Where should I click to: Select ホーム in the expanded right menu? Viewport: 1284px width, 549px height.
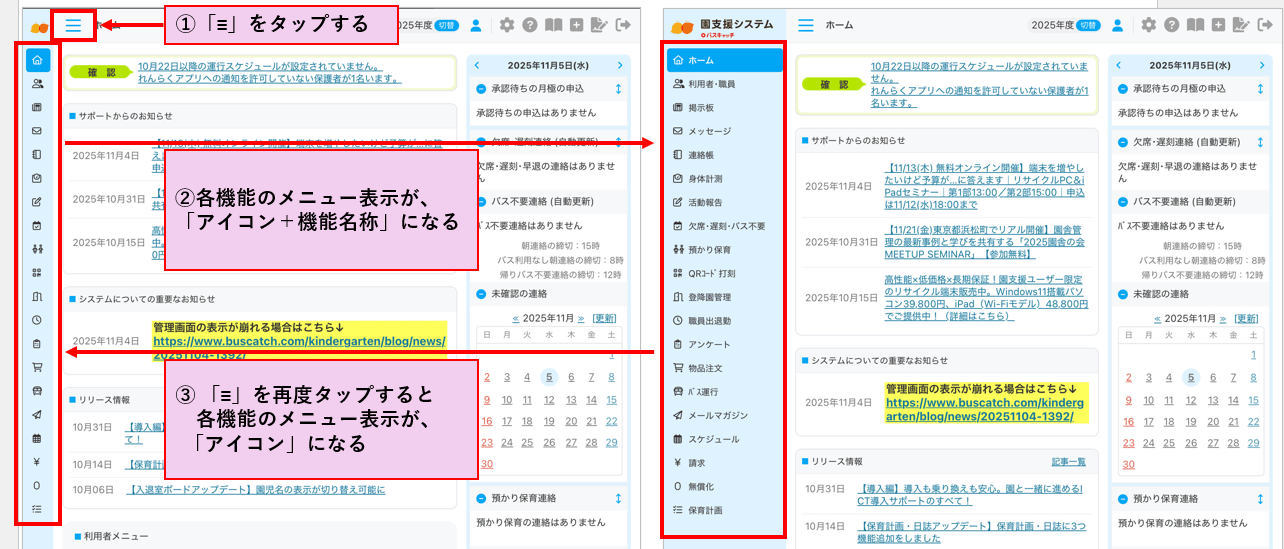tap(725, 60)
